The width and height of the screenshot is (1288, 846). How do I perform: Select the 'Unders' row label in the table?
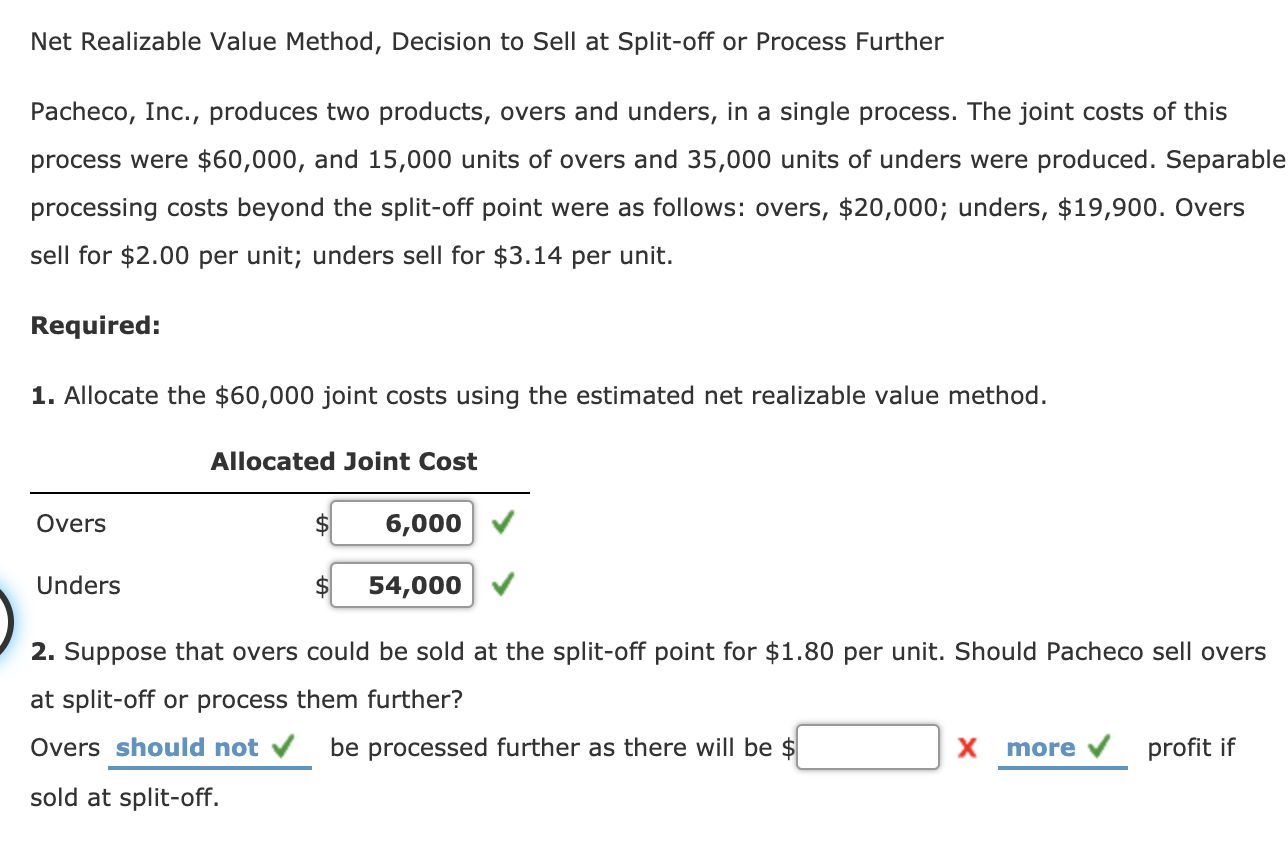point(76,585)
